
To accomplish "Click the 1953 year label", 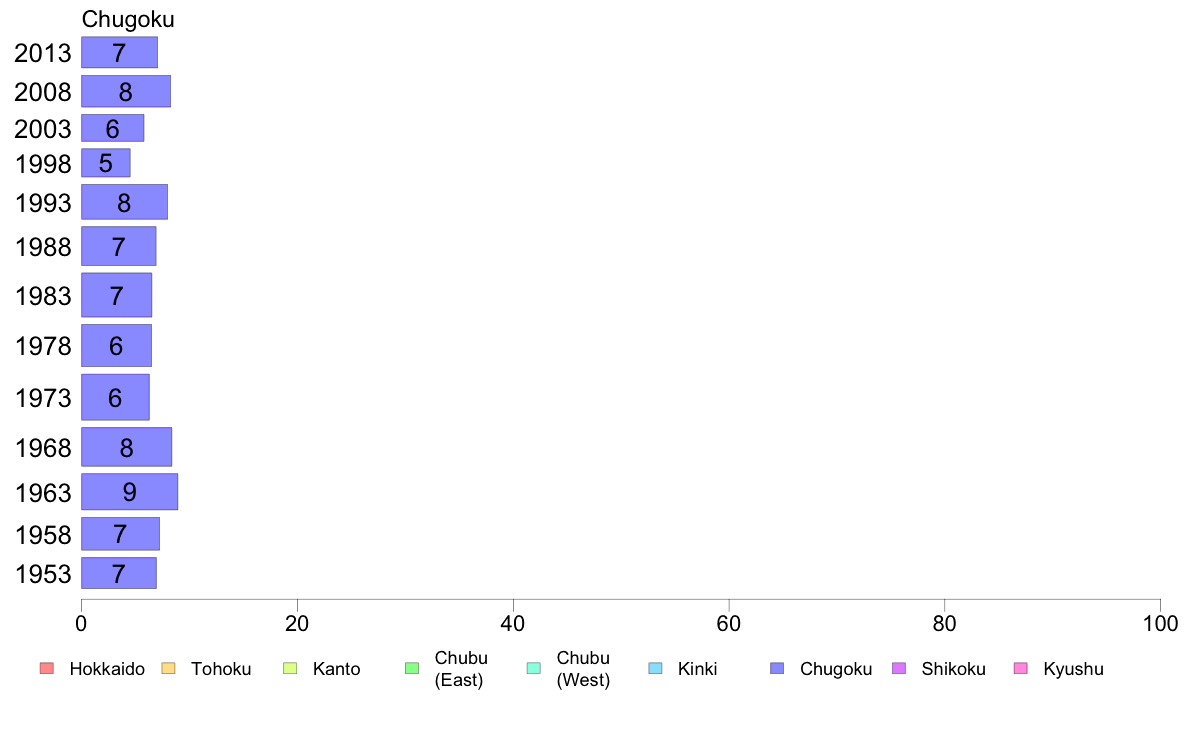I will coord(43,574).
